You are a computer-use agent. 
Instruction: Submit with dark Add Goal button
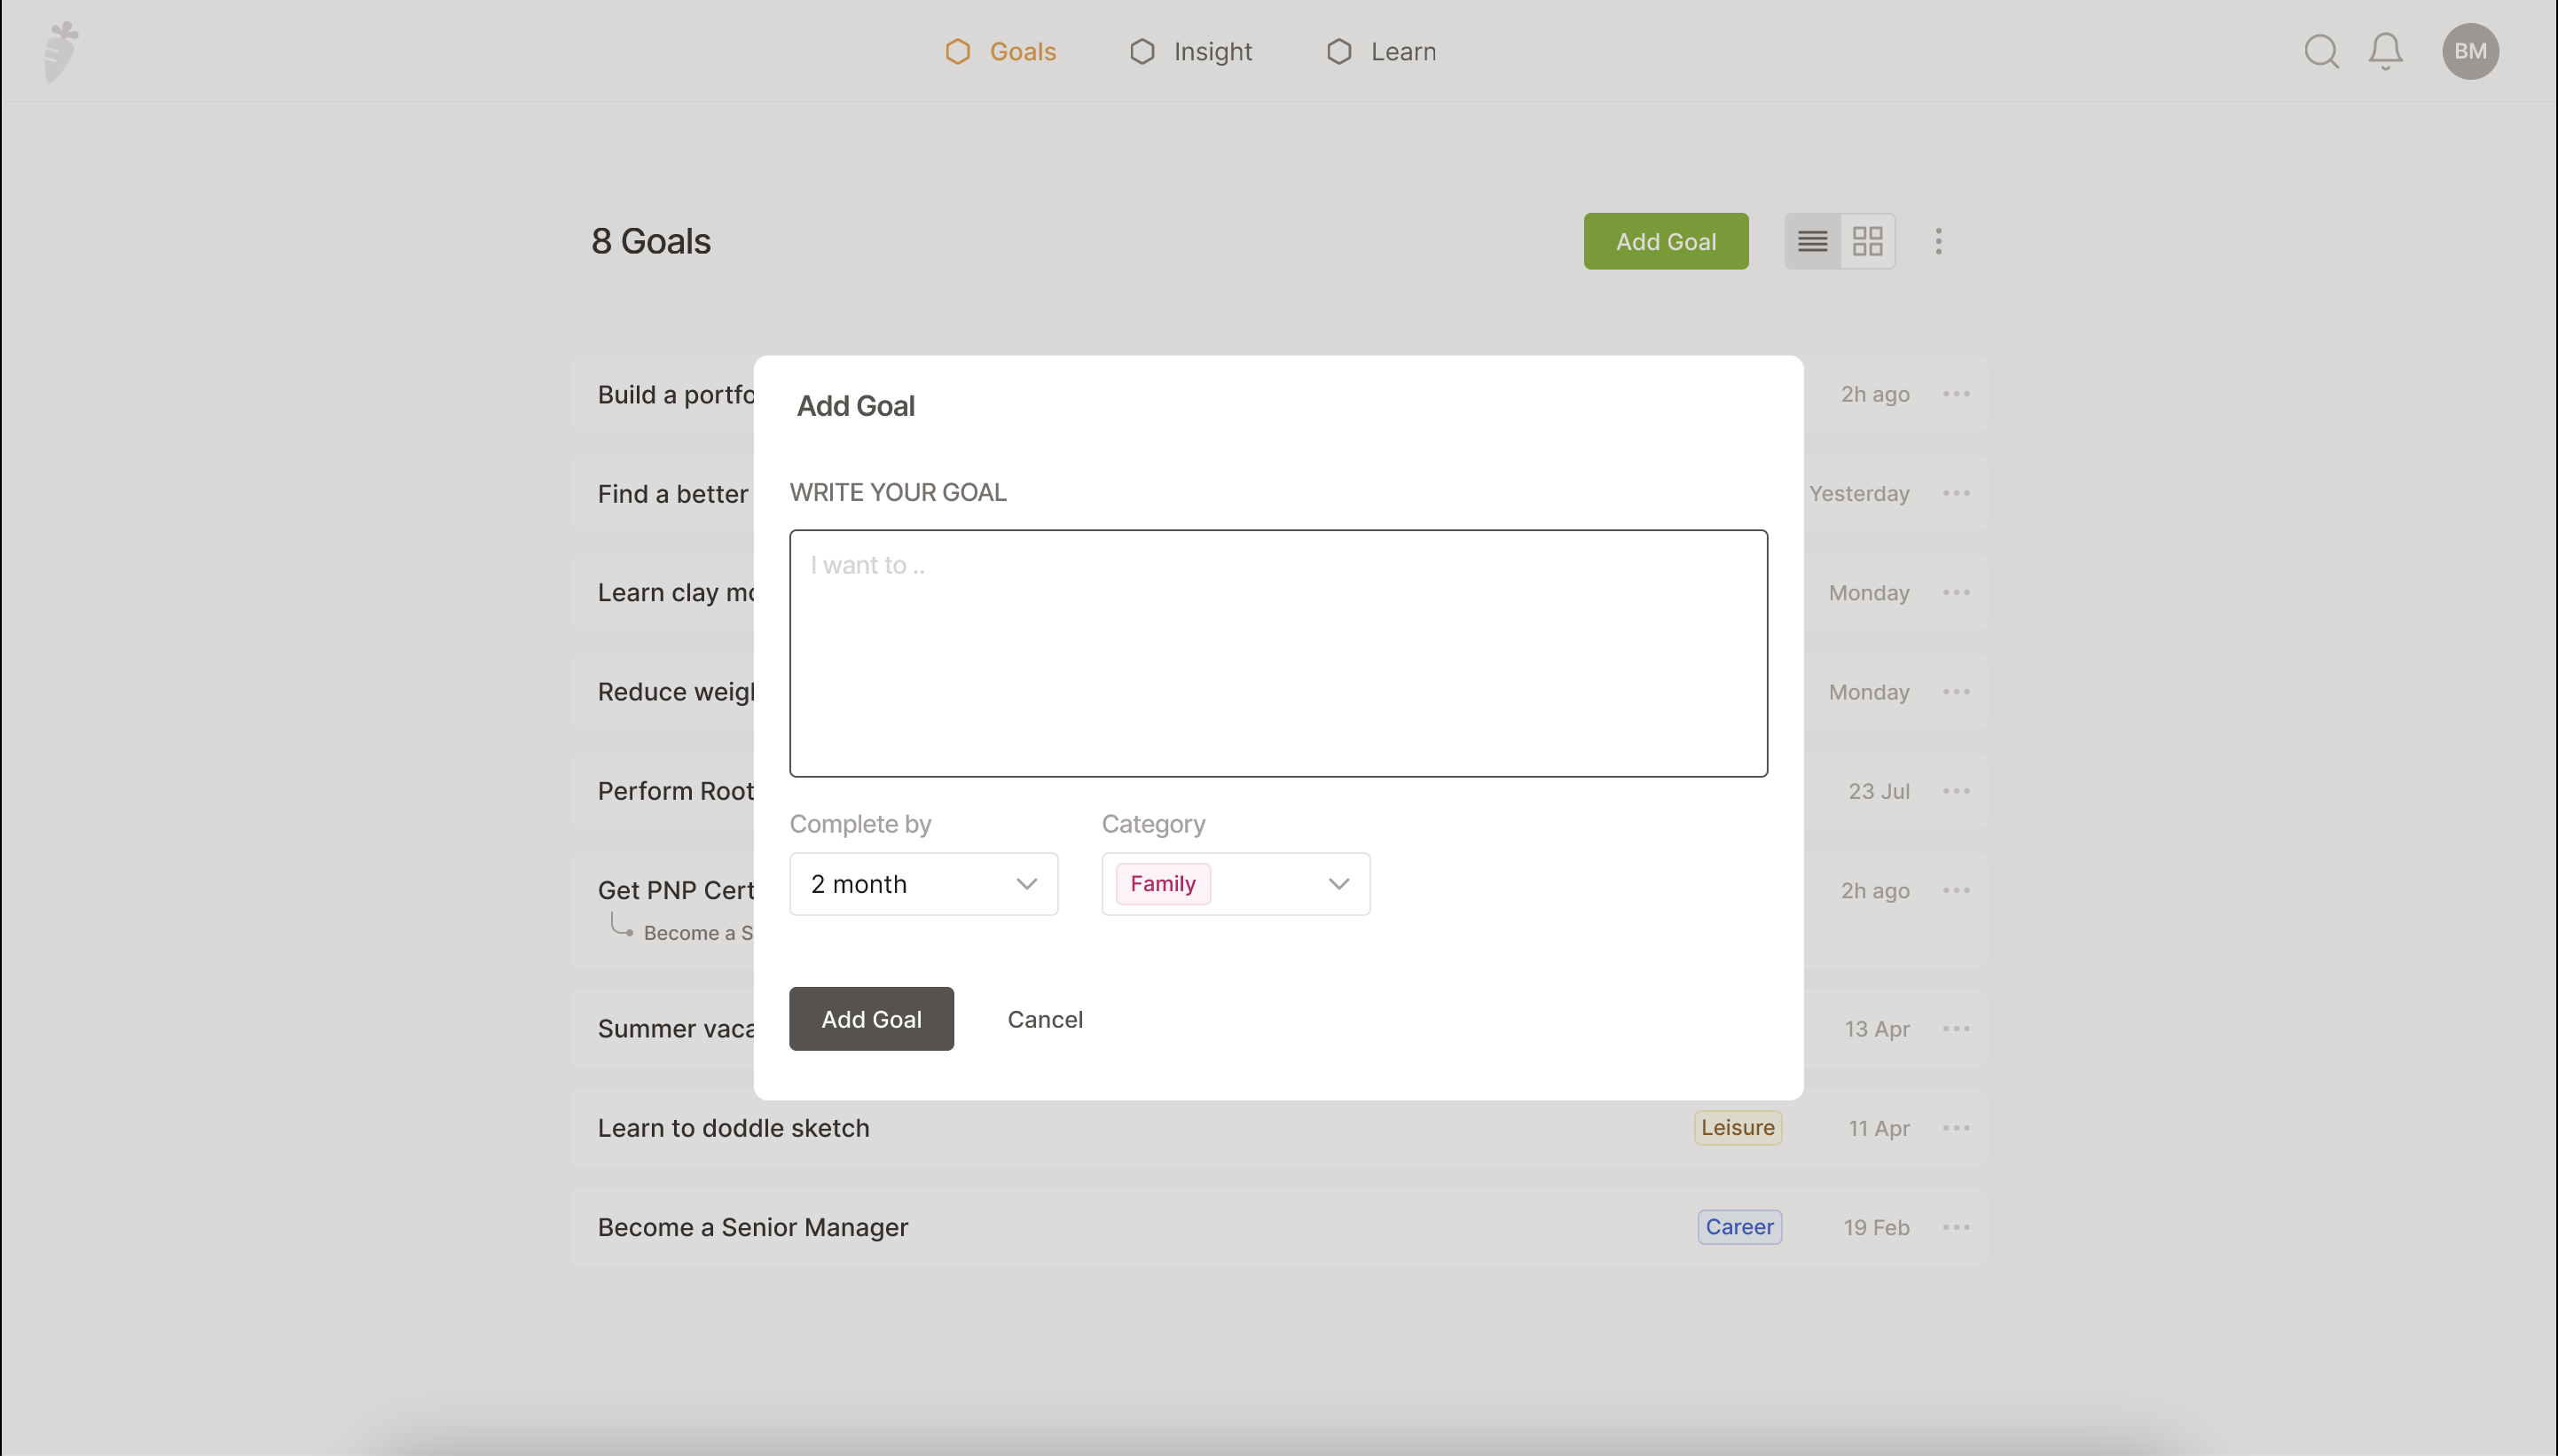coord(871,1019)
